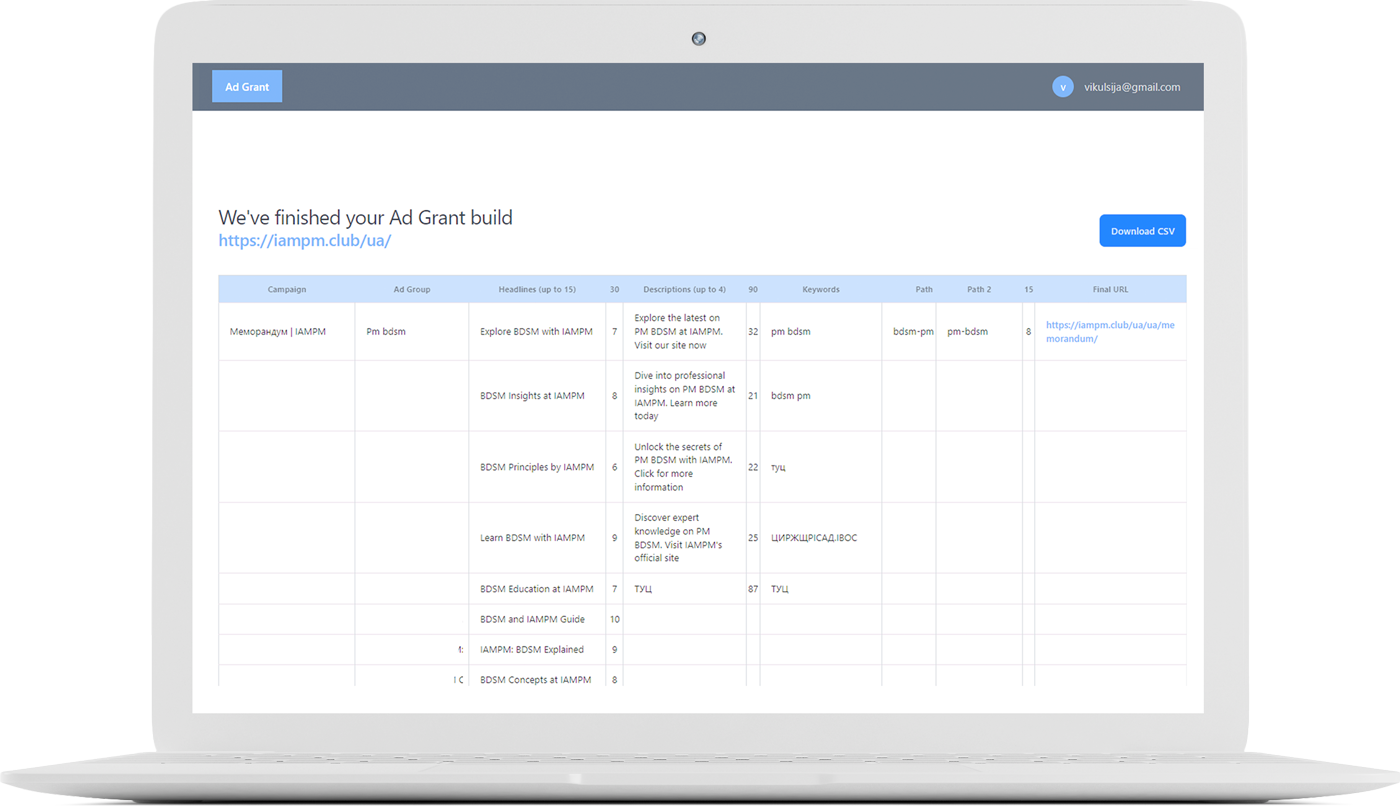The image size is (1400, 806).
Task: Select the 'BDSM and IAMPM Guide' headline
Action: pos(532,619)
